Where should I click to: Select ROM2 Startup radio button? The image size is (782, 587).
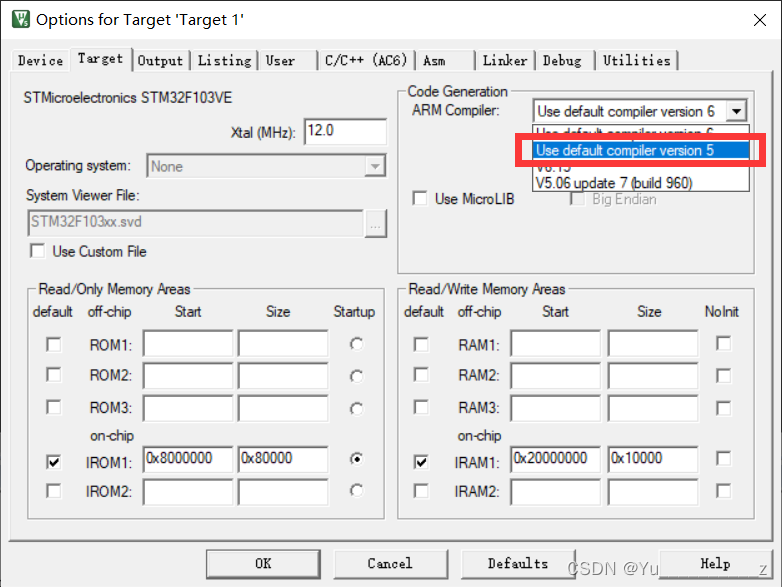356,376
